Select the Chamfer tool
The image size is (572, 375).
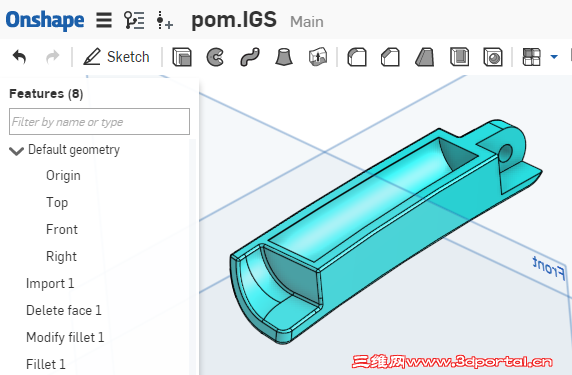(390, 57)
